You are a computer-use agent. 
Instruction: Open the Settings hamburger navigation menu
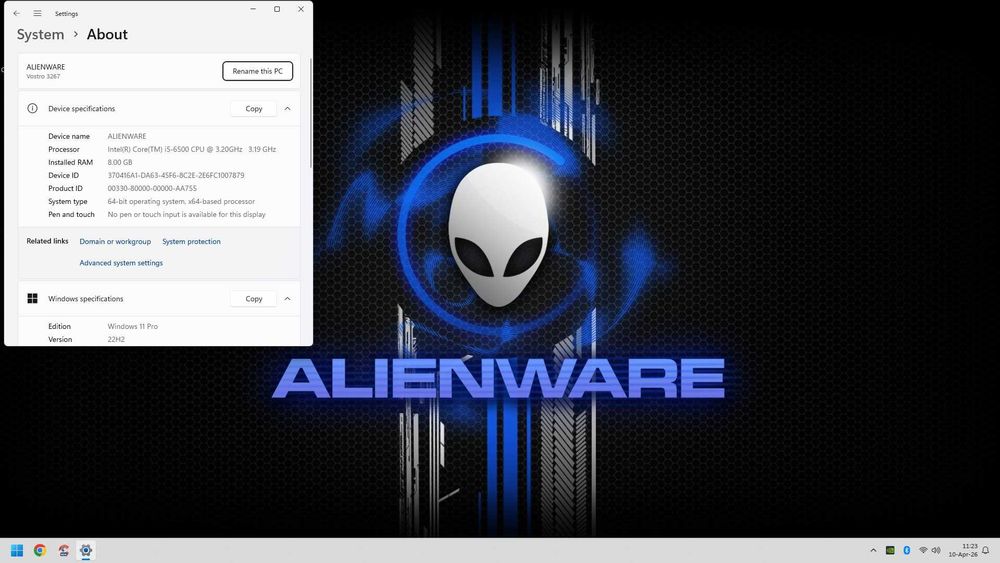(38, 13)
